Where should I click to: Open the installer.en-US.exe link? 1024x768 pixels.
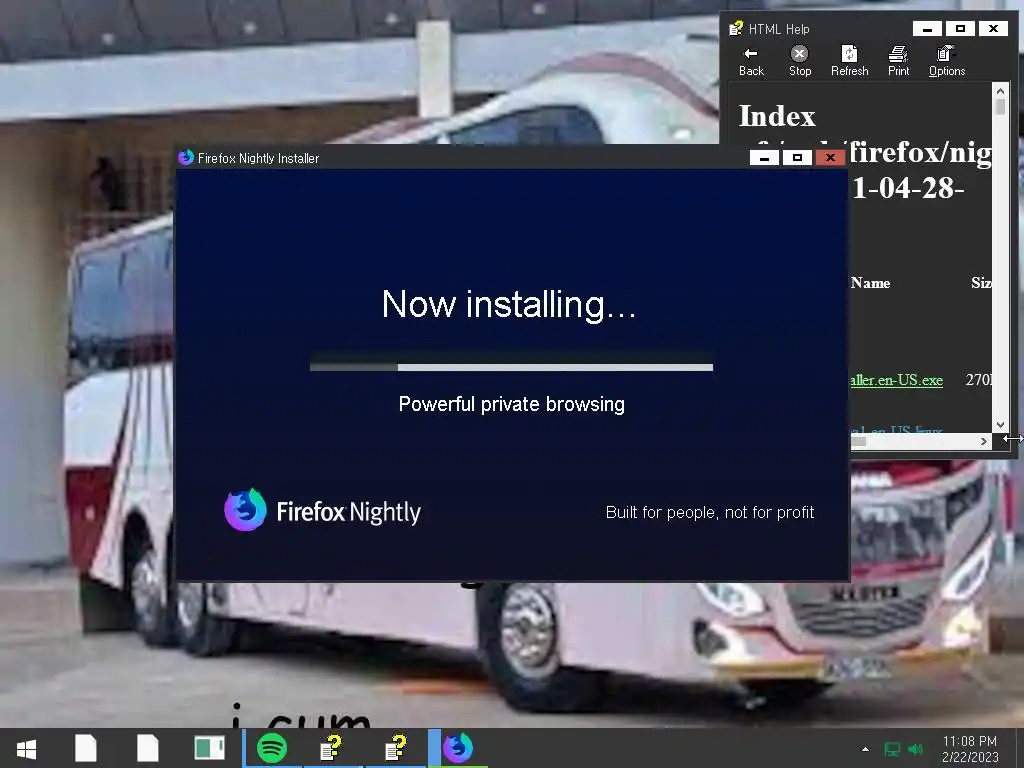pos(897,380)
